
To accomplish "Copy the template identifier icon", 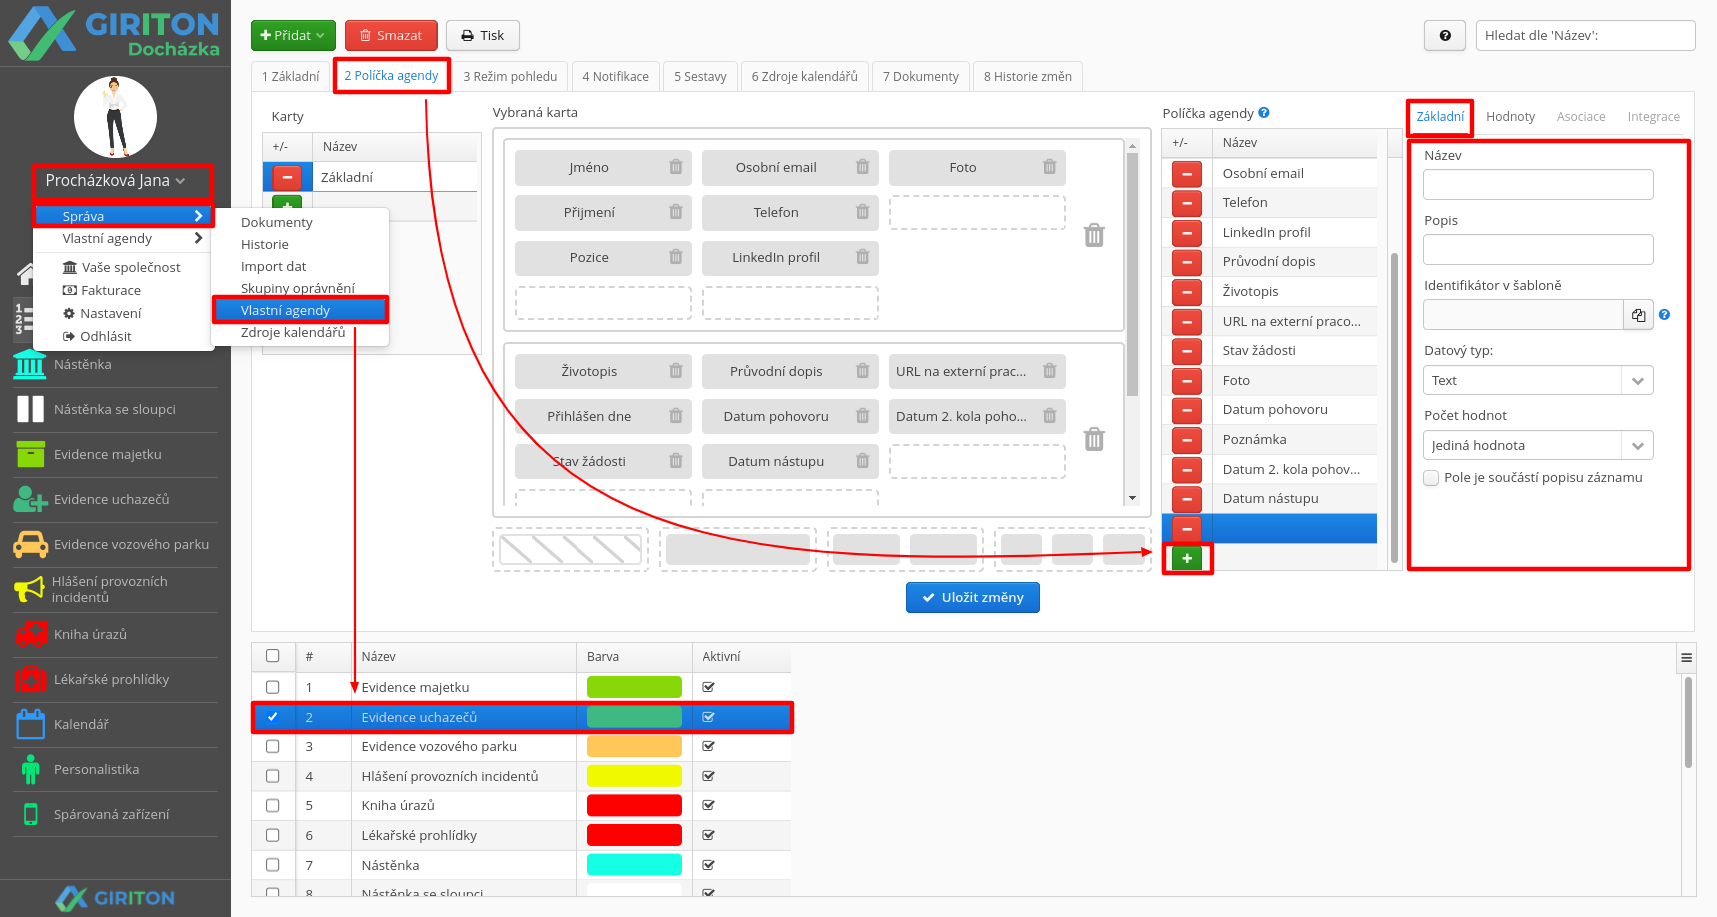I will tap(1638, 315).
